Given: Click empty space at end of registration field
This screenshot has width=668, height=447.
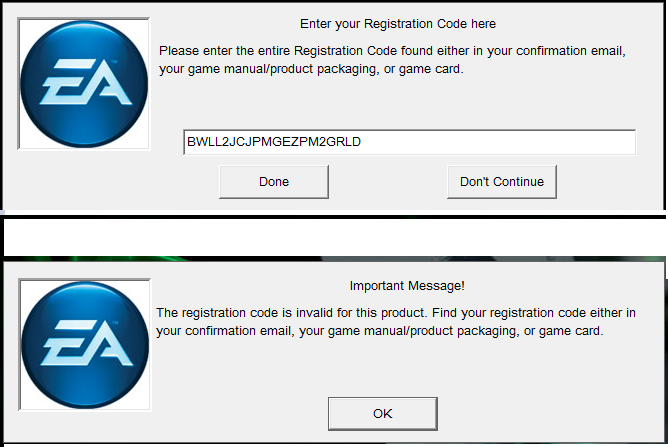Looking at the screenshot, I should click(x=520, y=142).
